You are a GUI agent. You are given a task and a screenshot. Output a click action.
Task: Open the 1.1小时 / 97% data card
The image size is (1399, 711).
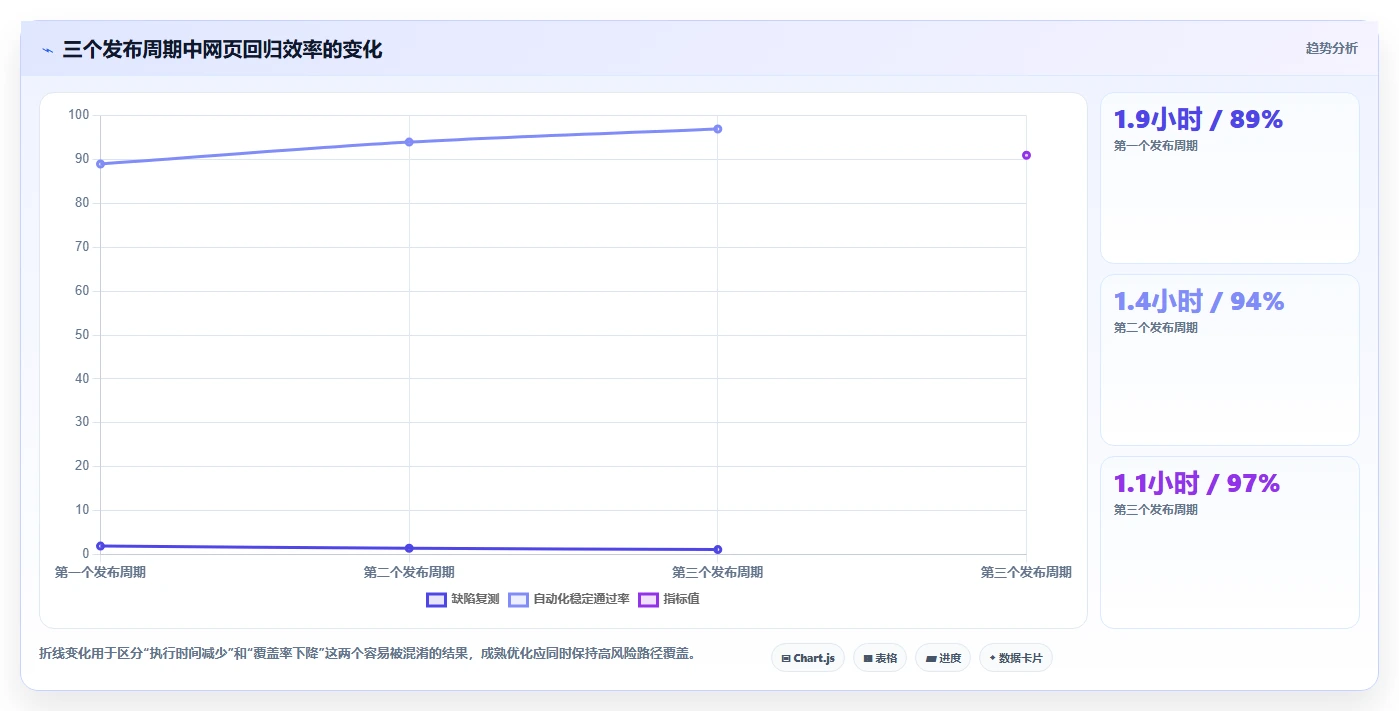pos(1230,542)
